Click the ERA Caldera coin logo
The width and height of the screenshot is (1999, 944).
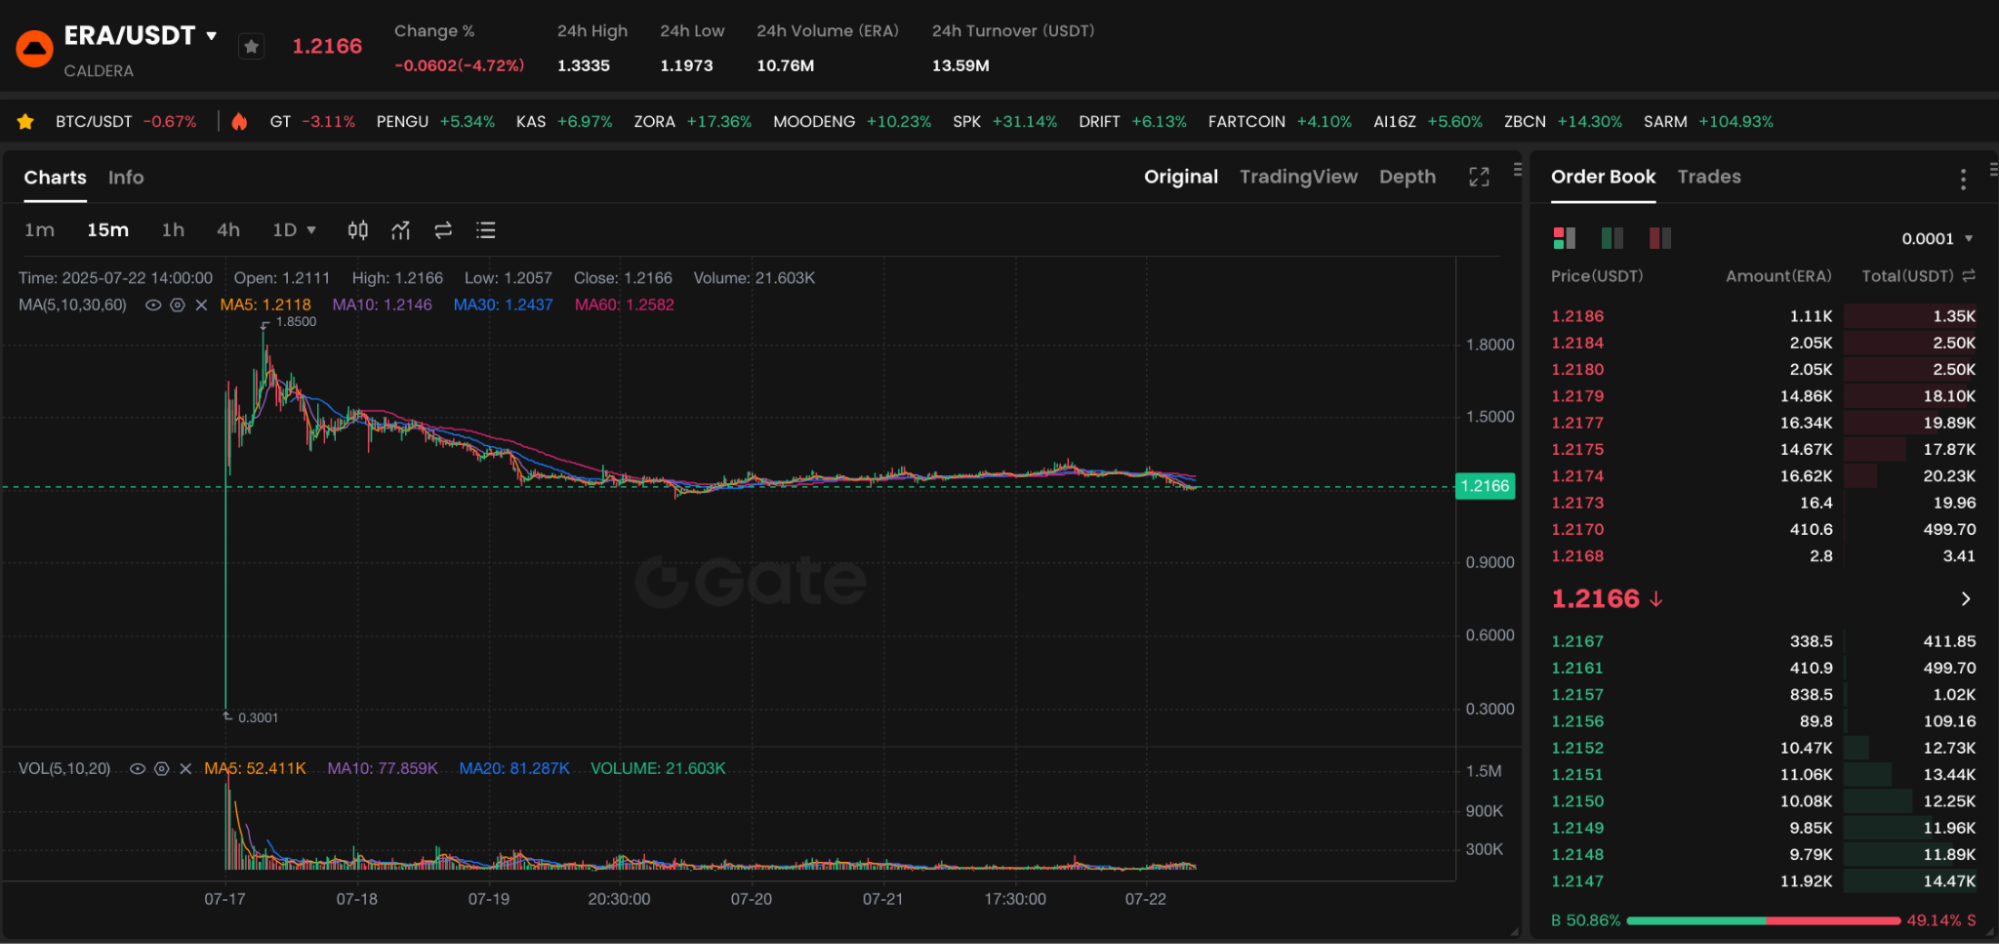[x=34, y=48]
